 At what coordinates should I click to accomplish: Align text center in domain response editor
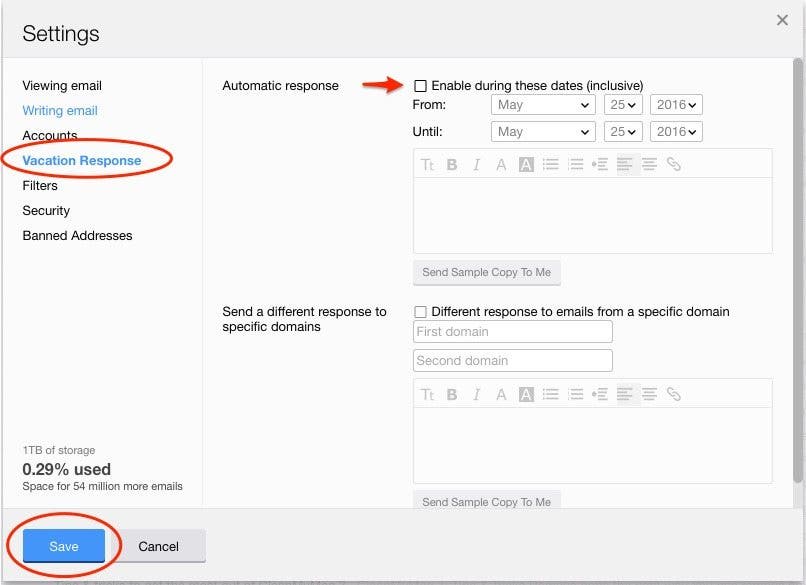click(x=649, y=394)
